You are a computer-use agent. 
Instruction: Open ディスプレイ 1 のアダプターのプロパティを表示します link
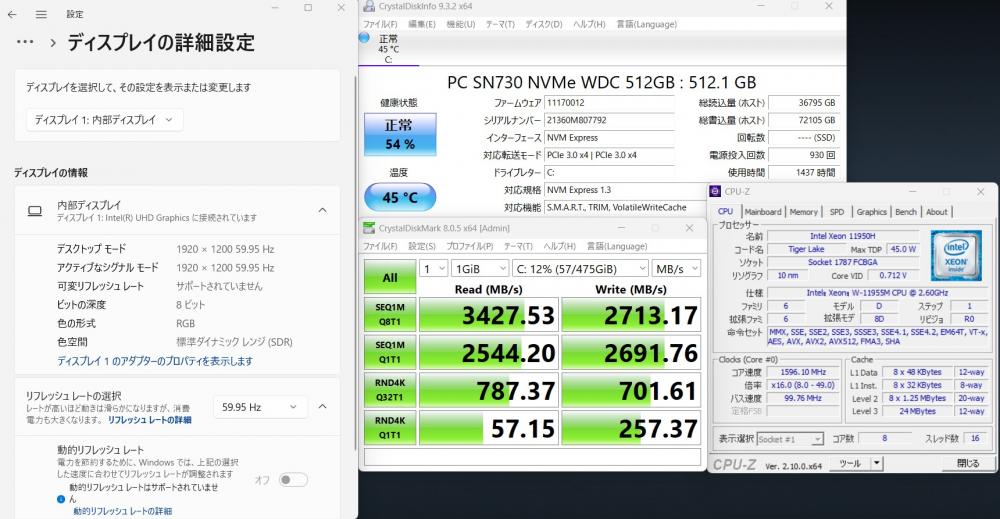click(155, 361)
